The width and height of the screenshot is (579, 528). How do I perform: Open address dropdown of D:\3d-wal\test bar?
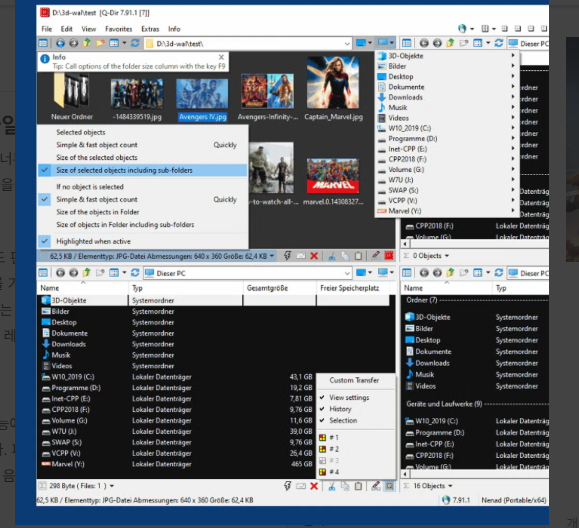[x=347, y=44]
